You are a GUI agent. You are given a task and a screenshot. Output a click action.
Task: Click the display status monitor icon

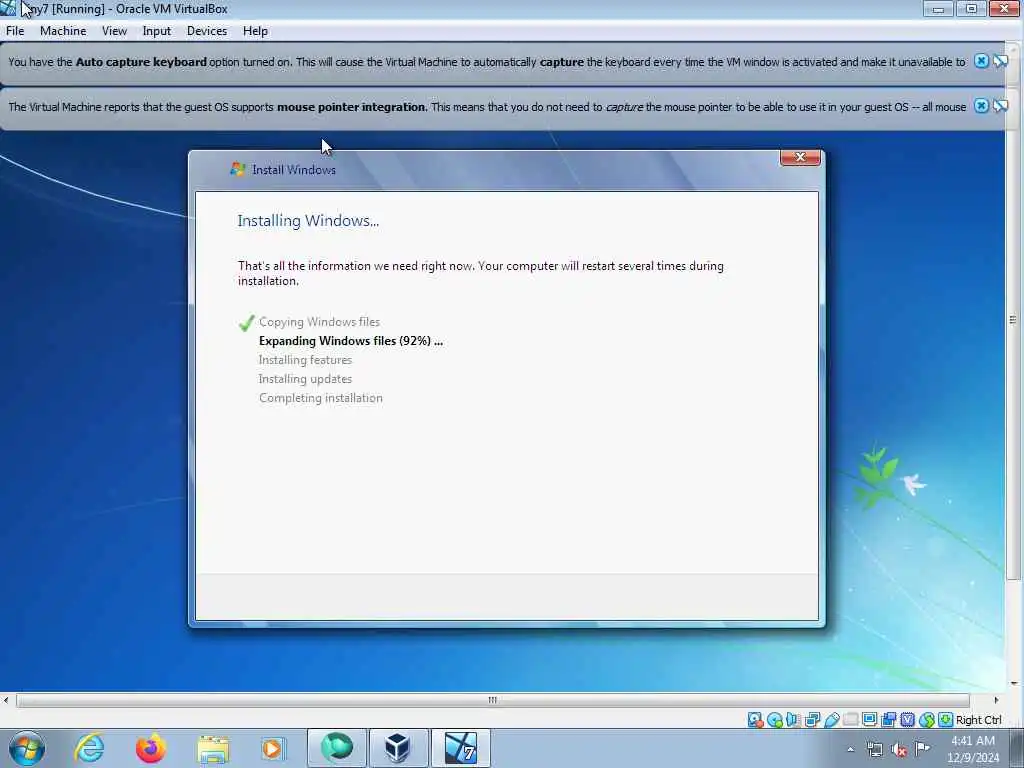point(869,720)
